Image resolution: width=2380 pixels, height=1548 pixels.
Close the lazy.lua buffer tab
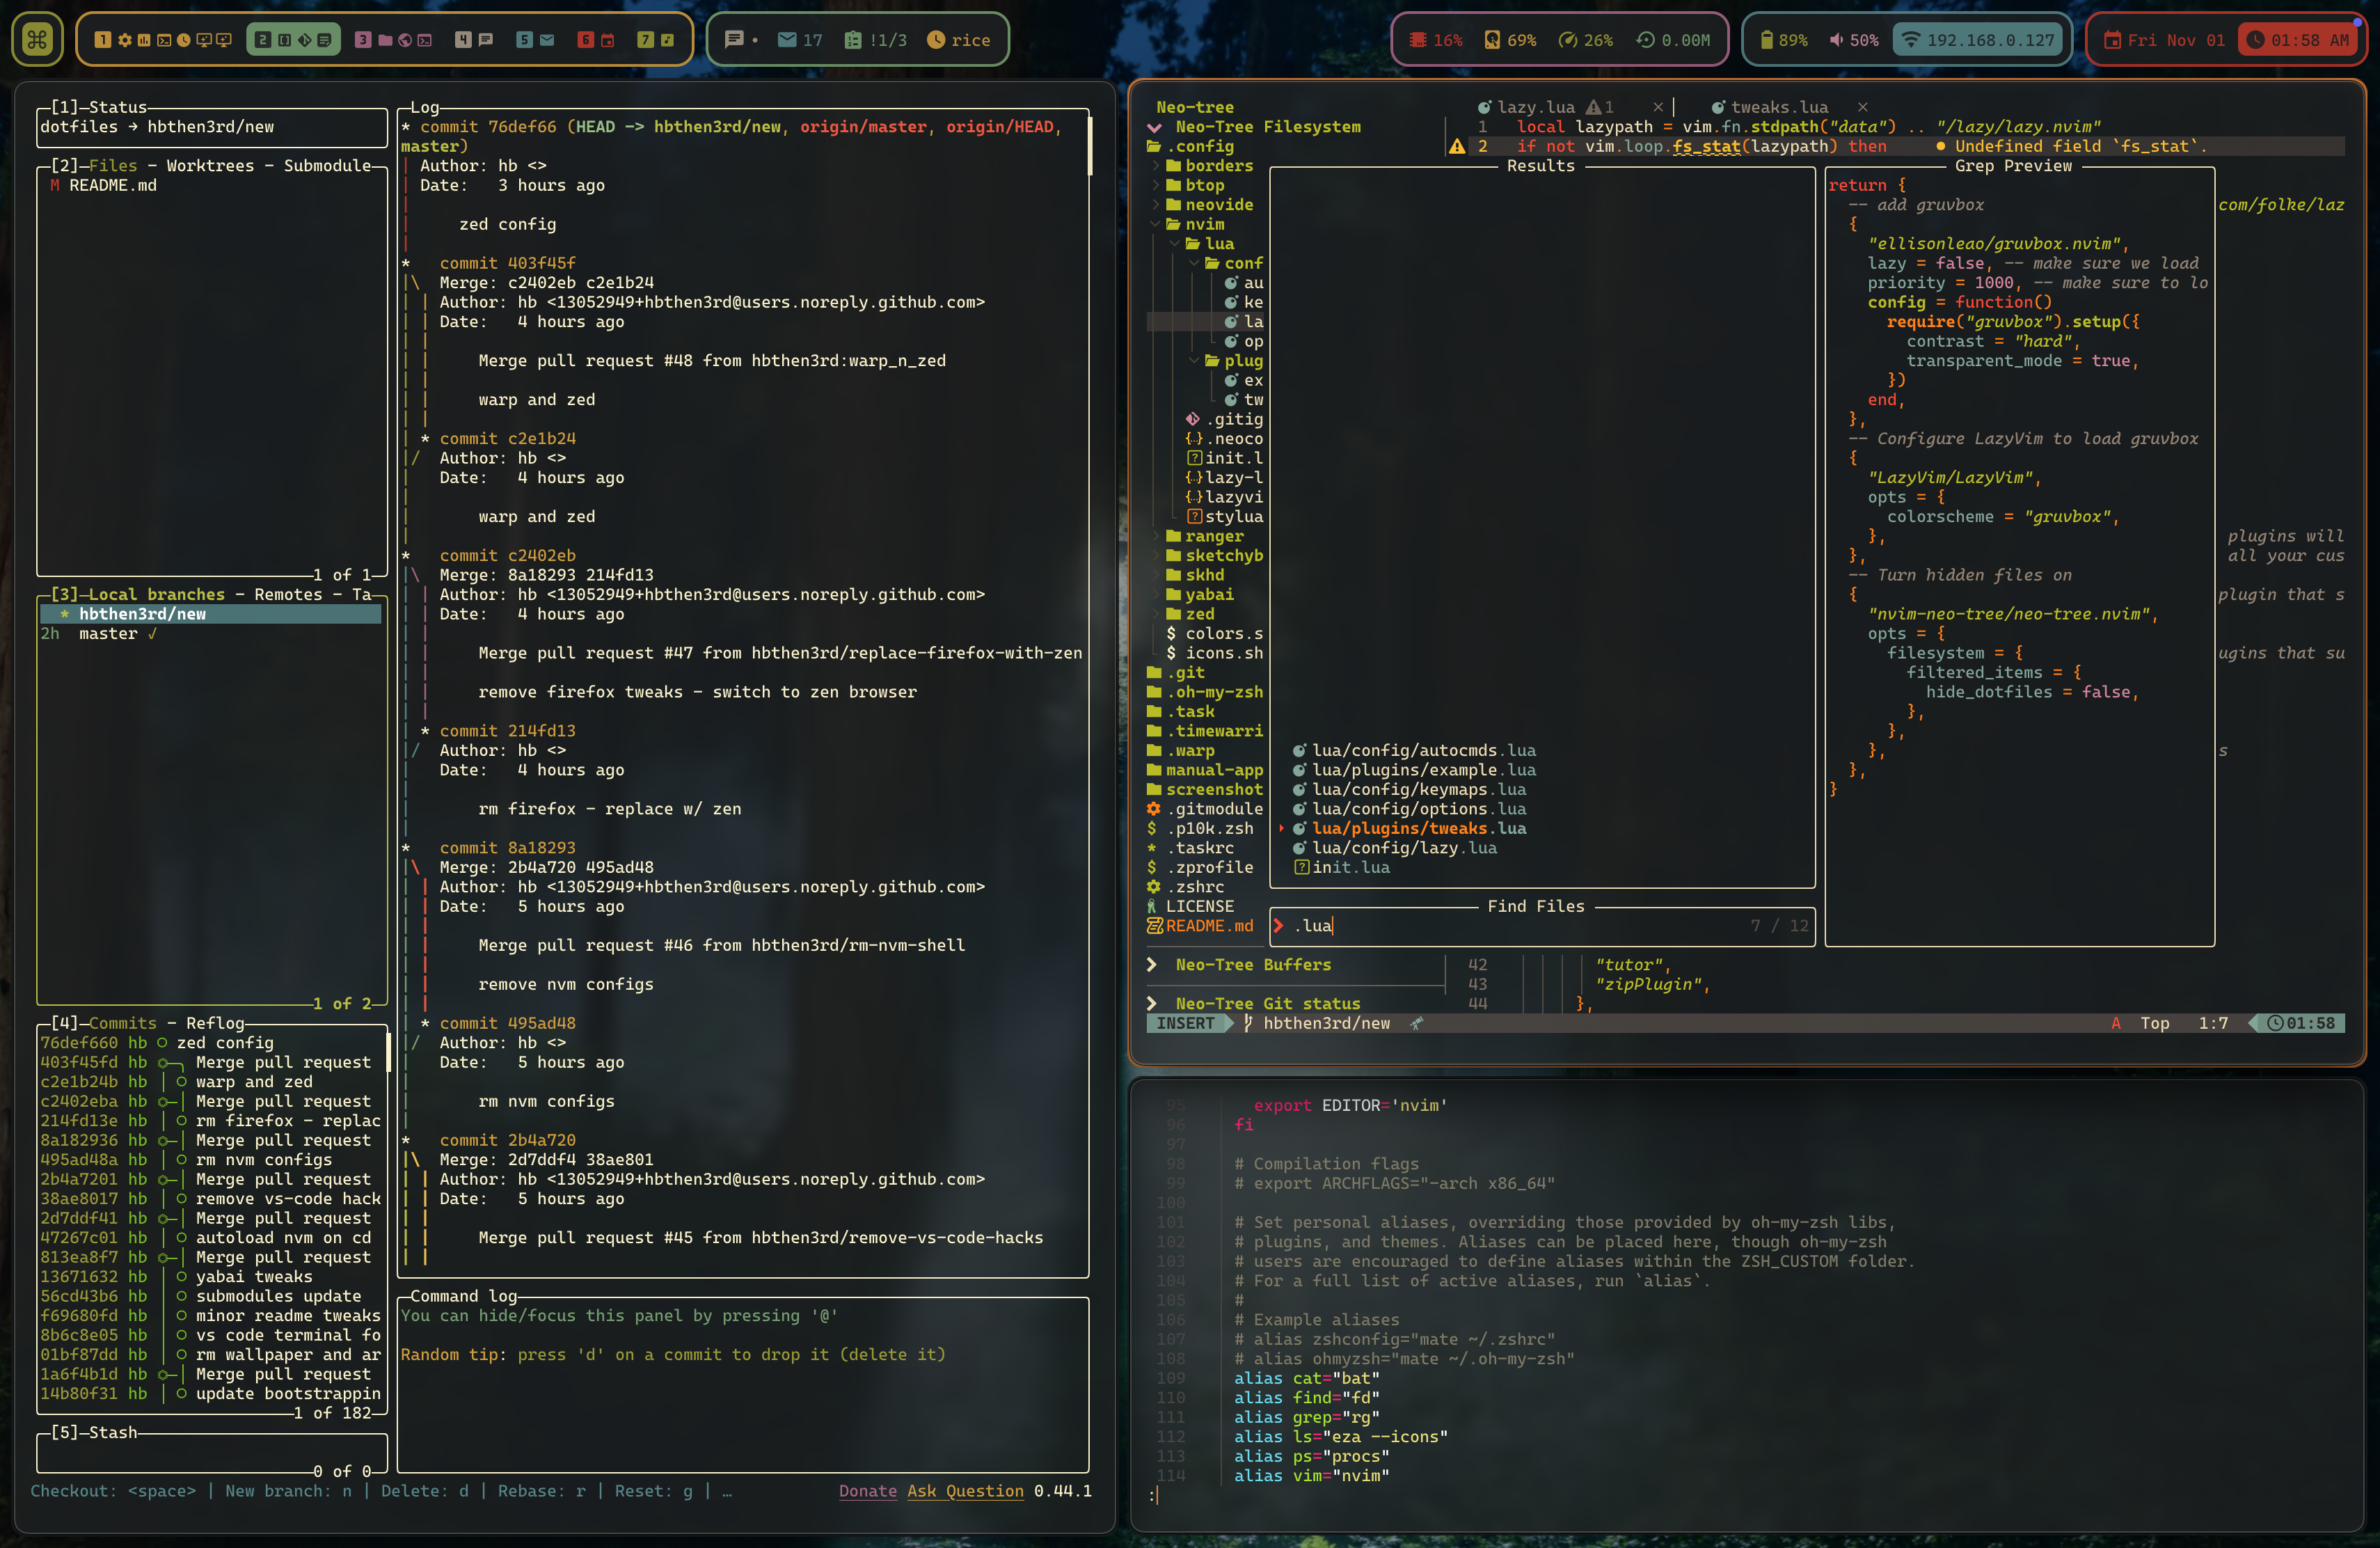(1658, 107)
